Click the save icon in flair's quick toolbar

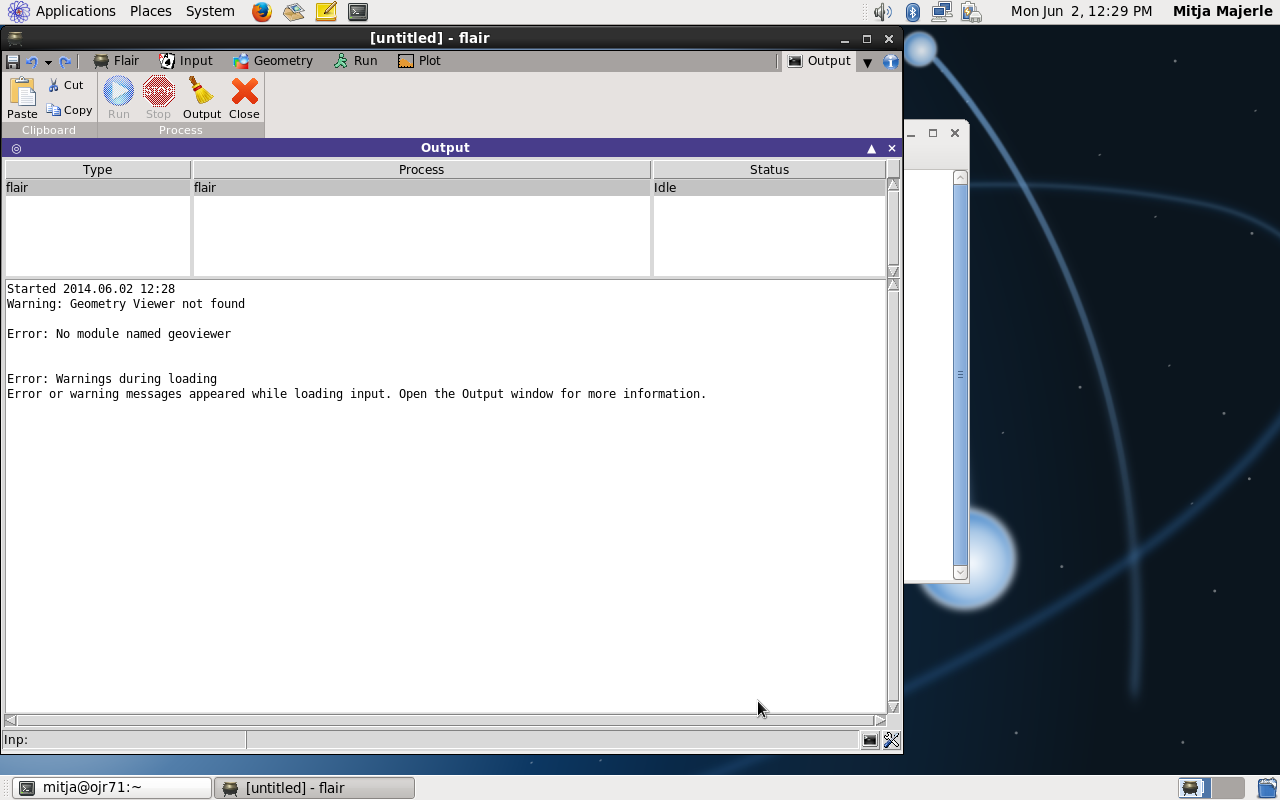13,61
